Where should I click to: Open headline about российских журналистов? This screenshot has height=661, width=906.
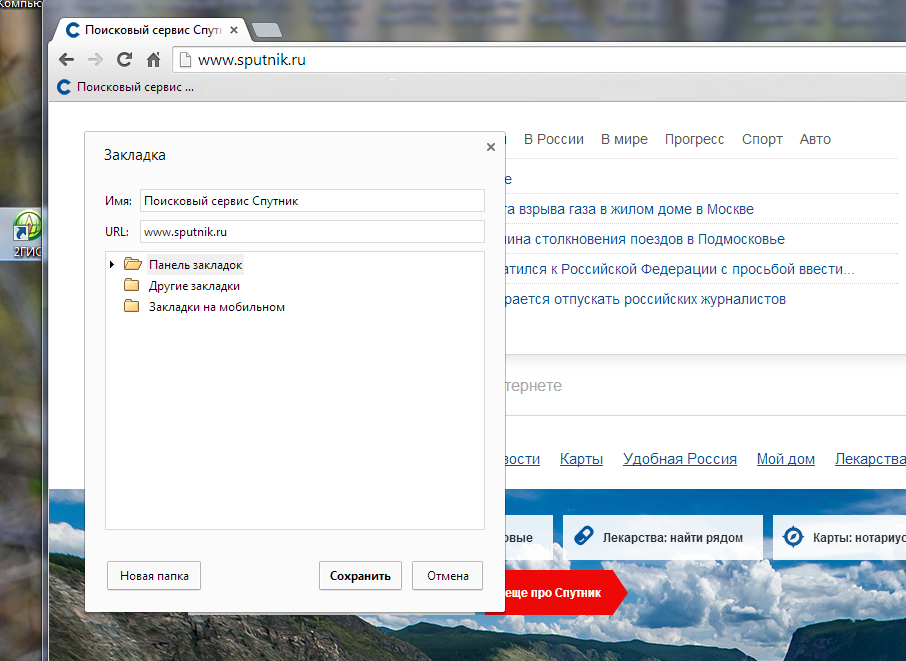(645, 299)
